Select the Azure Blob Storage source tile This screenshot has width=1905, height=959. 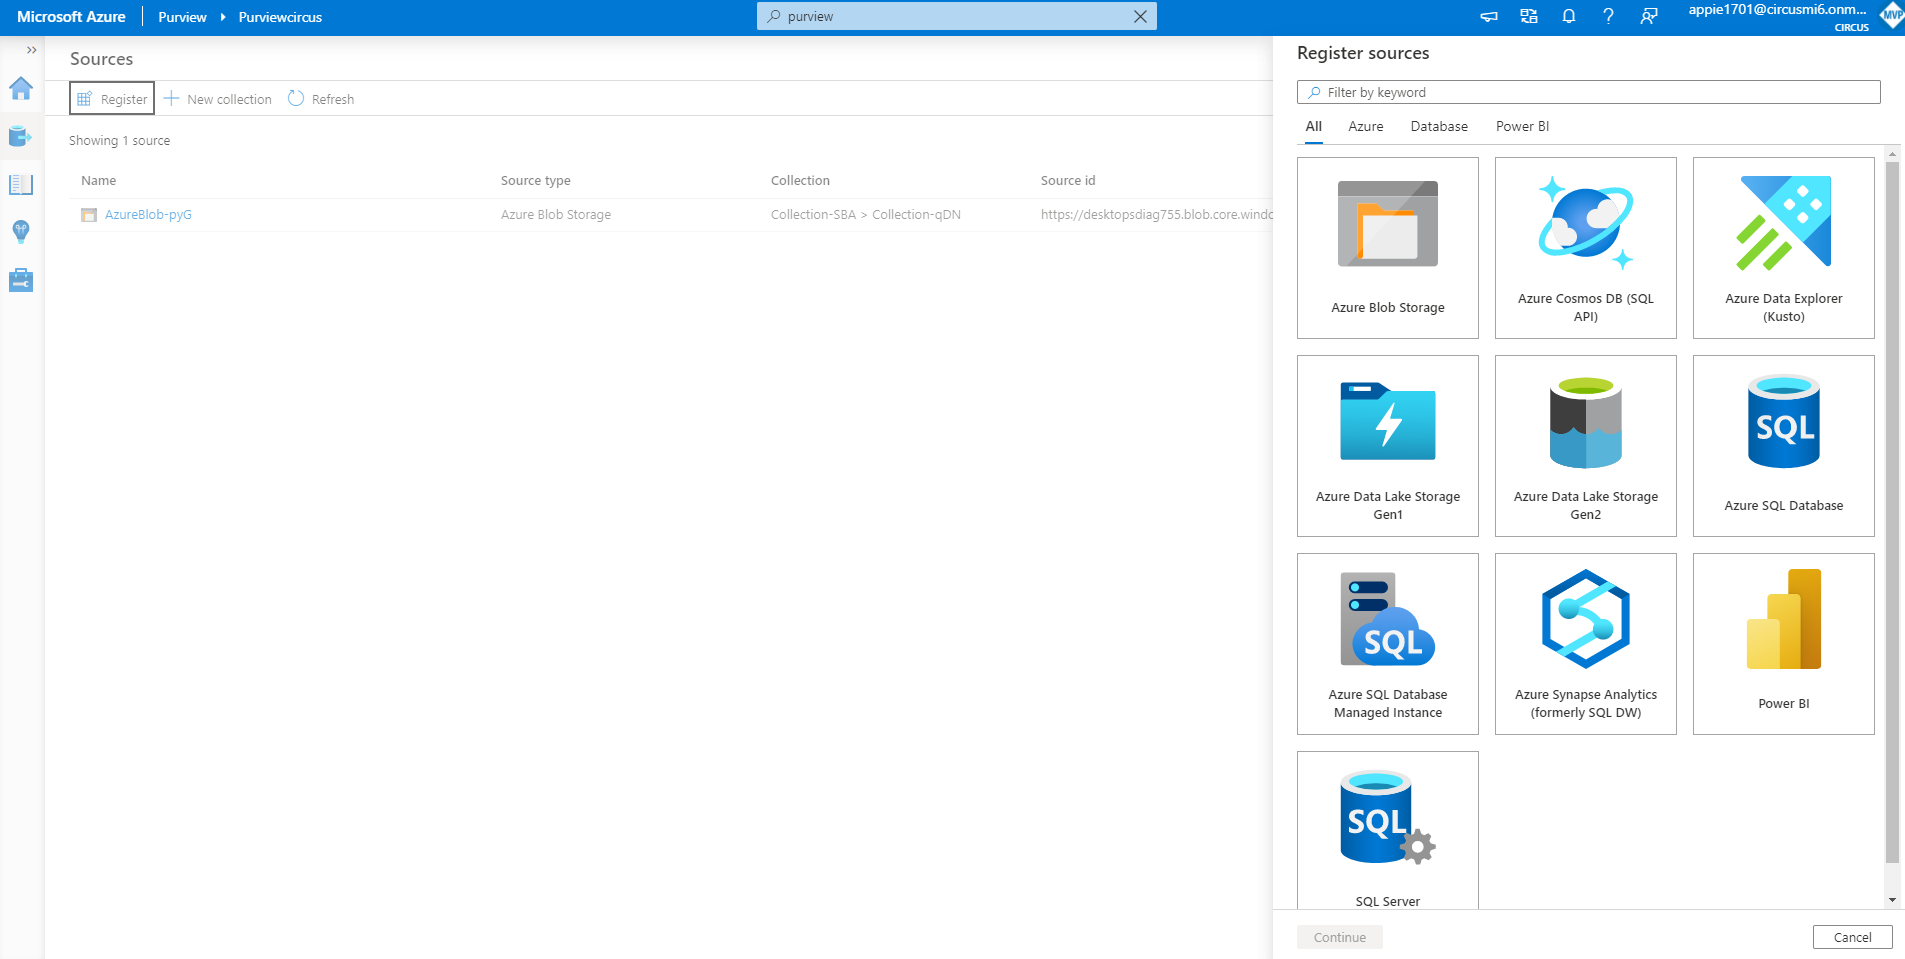pos(1387,248)
